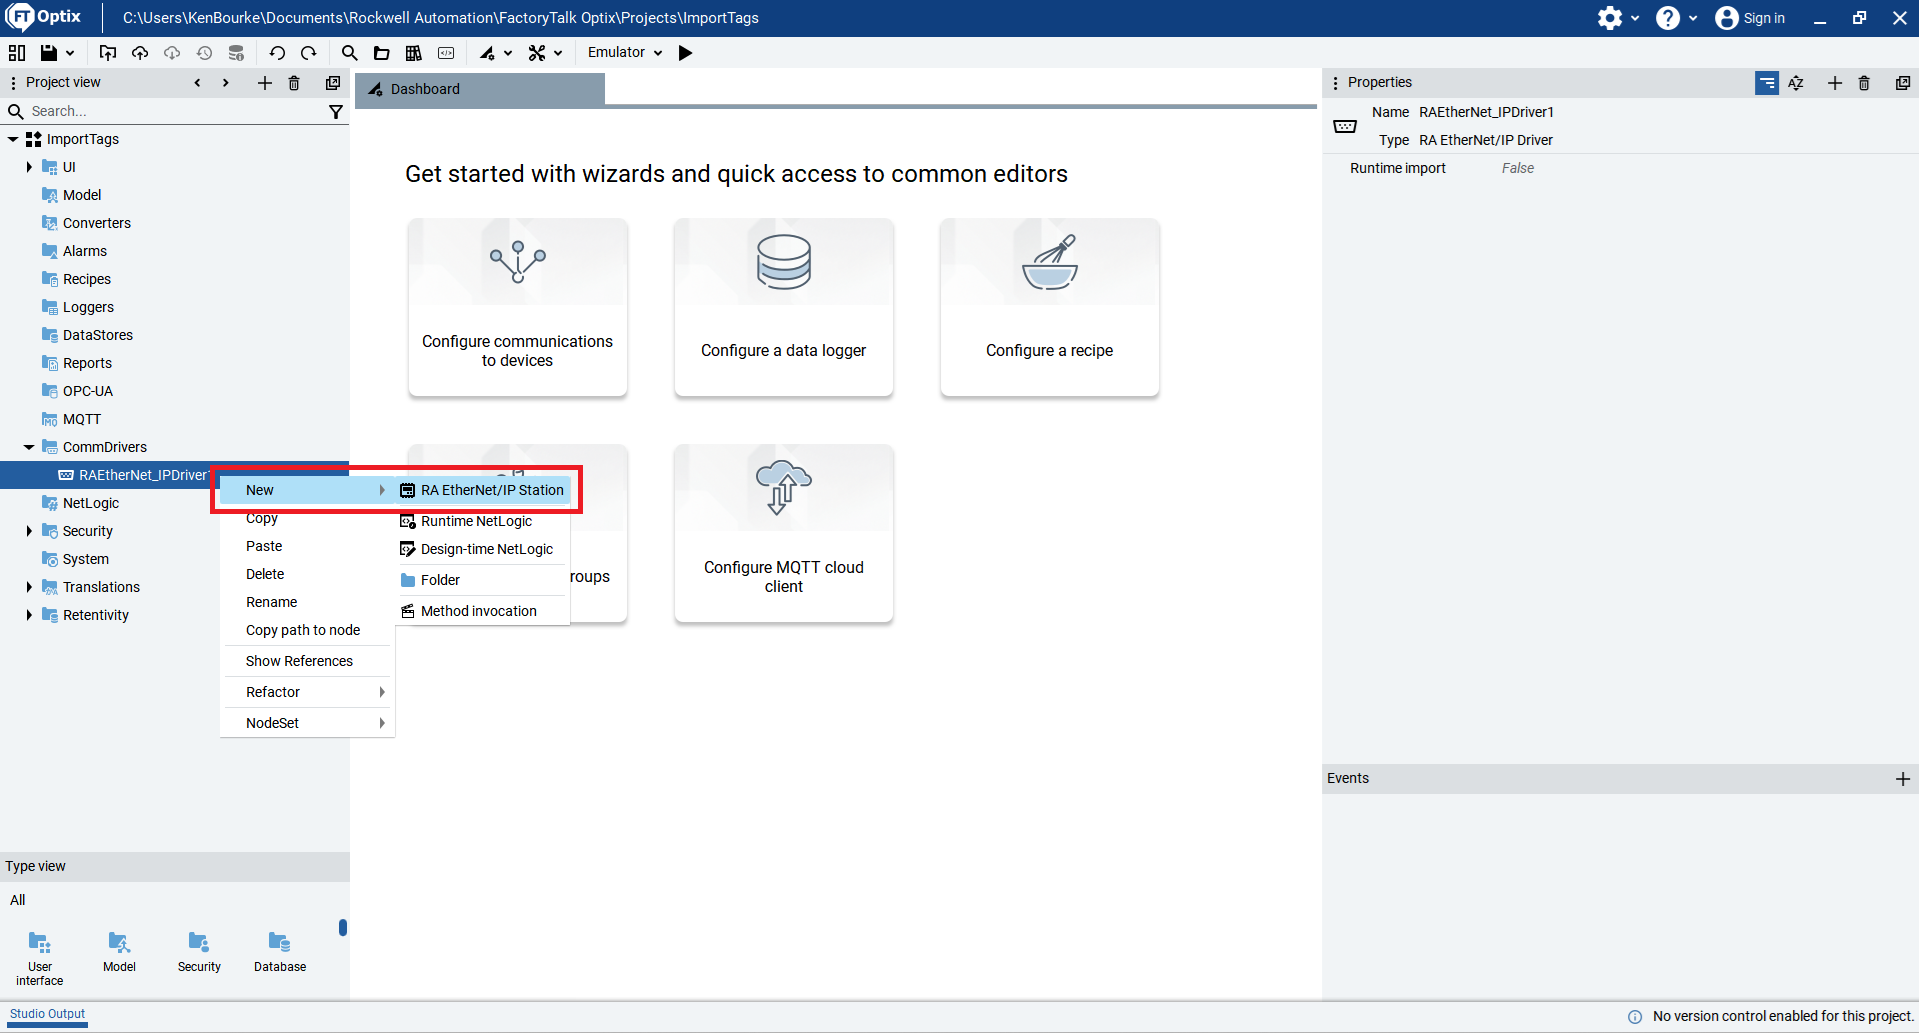Open Configure a data logger wizard
This screenshot has width=1919, height=1033.
(x=784, y=308)
